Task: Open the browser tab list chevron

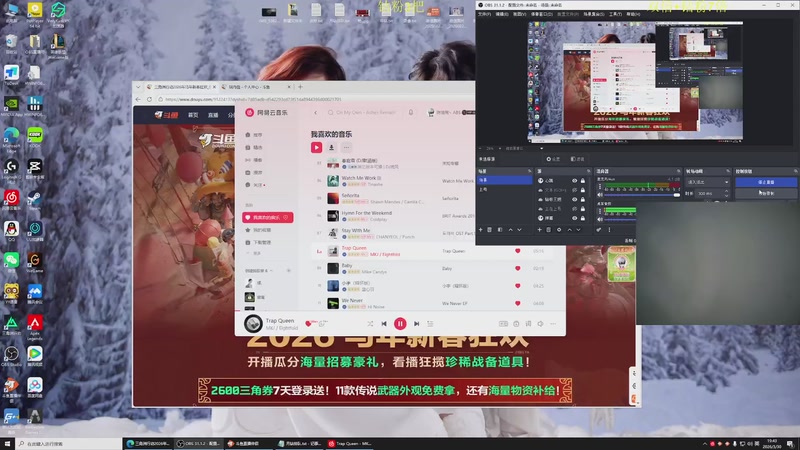Action: pos(138,87)
